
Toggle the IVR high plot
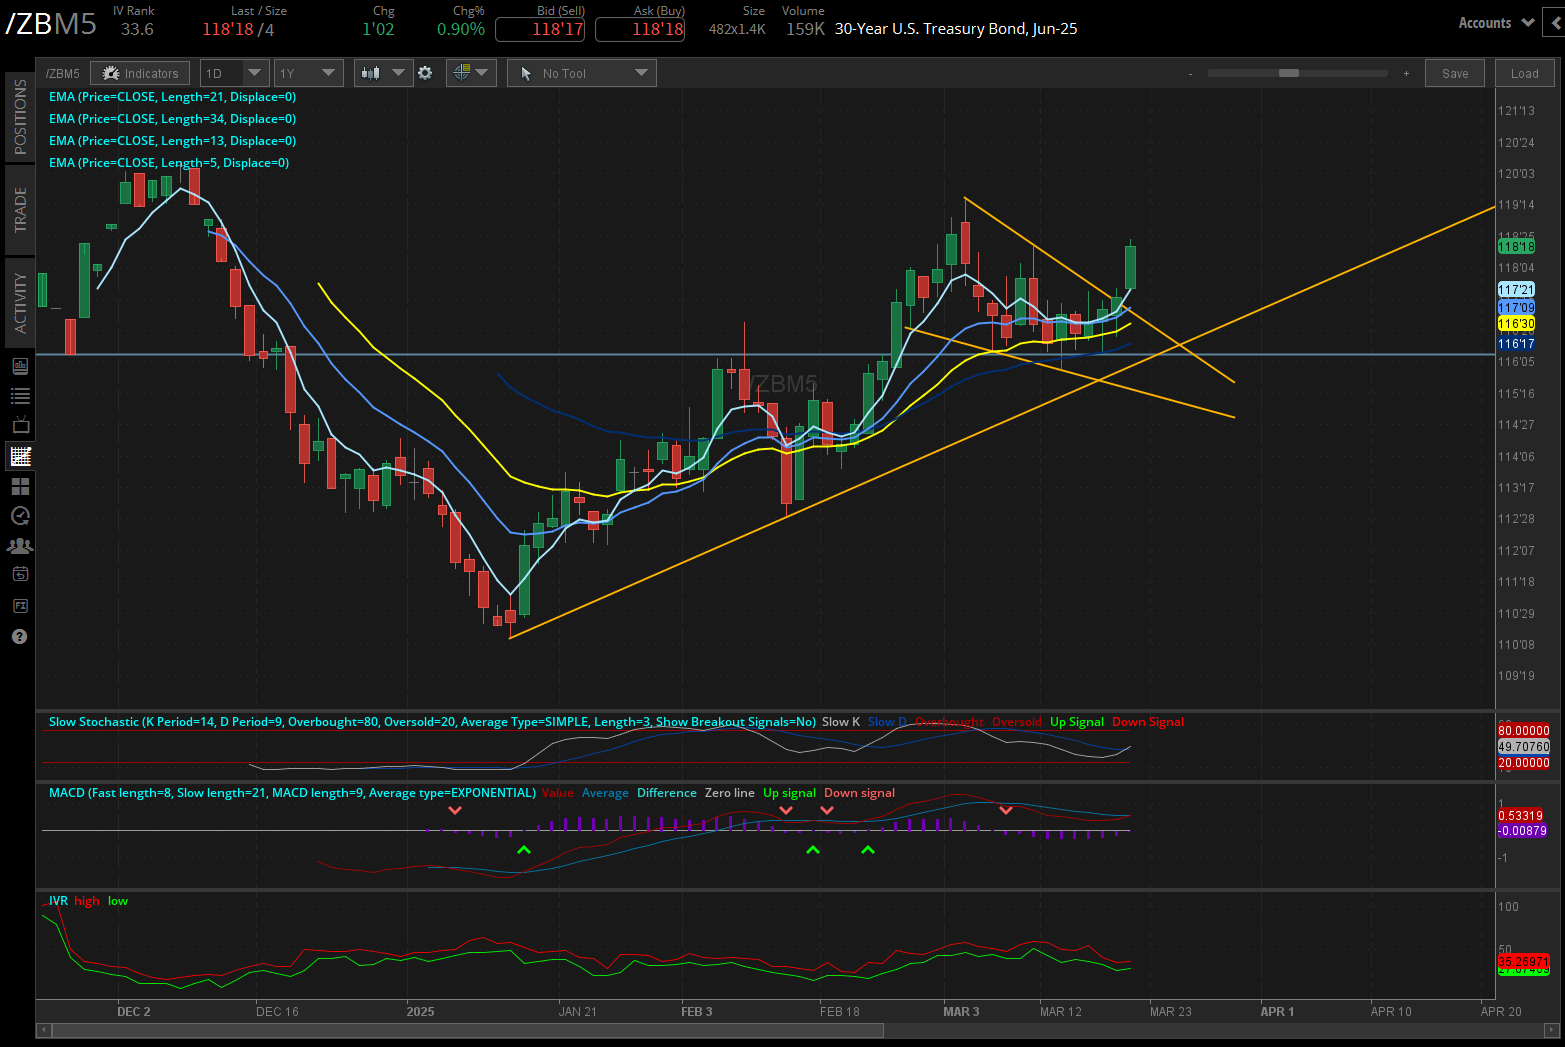pyautogui.click(x=86, y=901)
